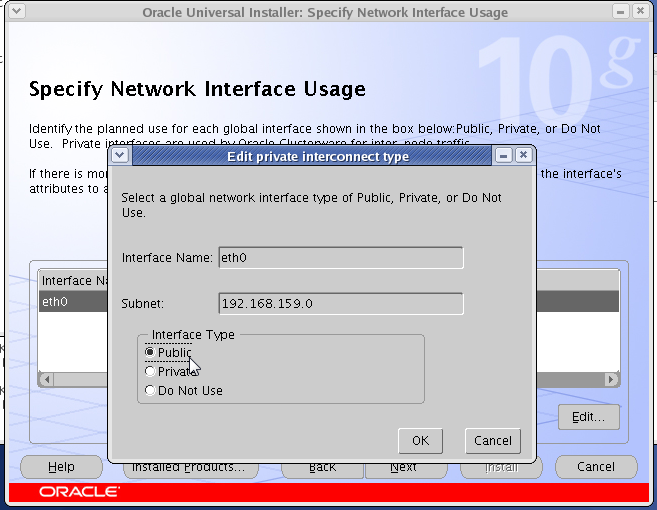Click the left arrow of the table scrollbar
Screen dimensions: 657x510
pos(46,379)
